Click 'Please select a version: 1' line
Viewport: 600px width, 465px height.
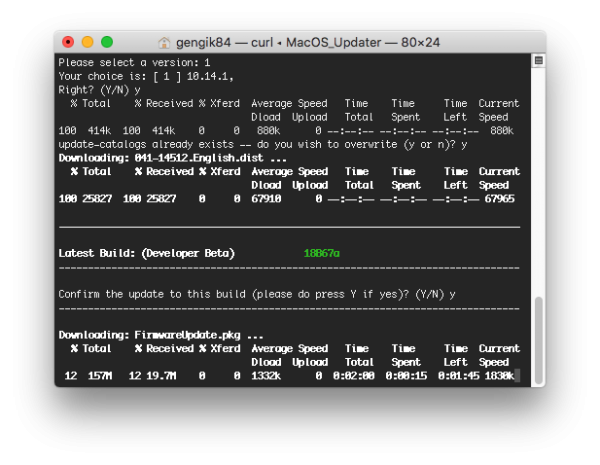(134, 62)
